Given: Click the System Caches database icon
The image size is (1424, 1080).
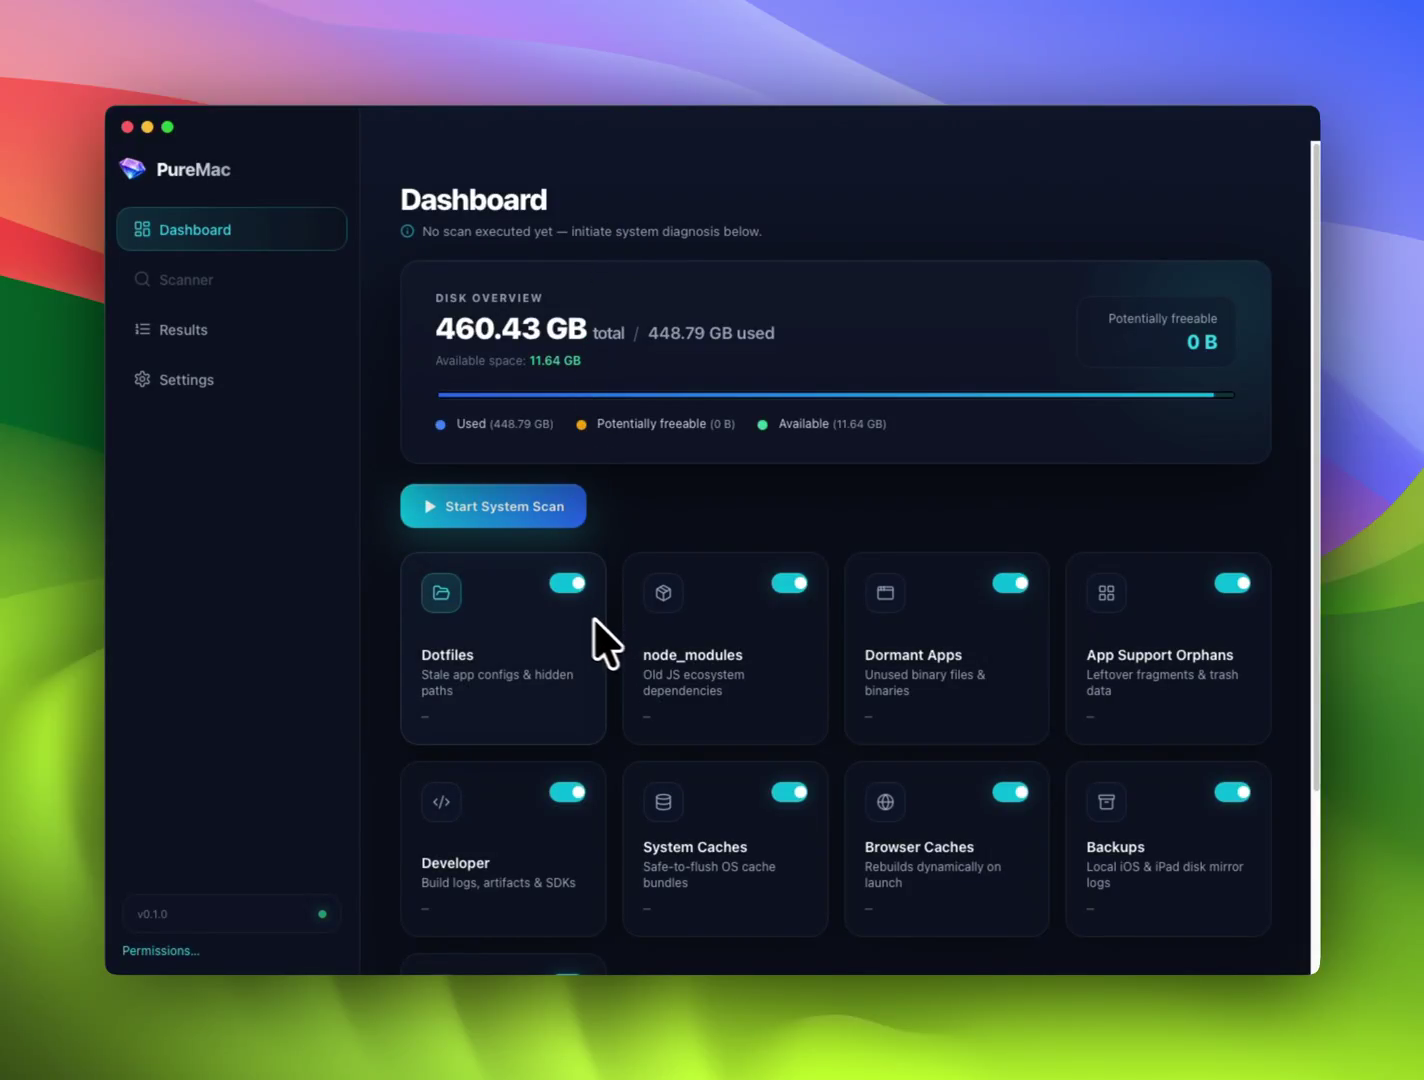Looking at the screenshot, I should (663, 802).
